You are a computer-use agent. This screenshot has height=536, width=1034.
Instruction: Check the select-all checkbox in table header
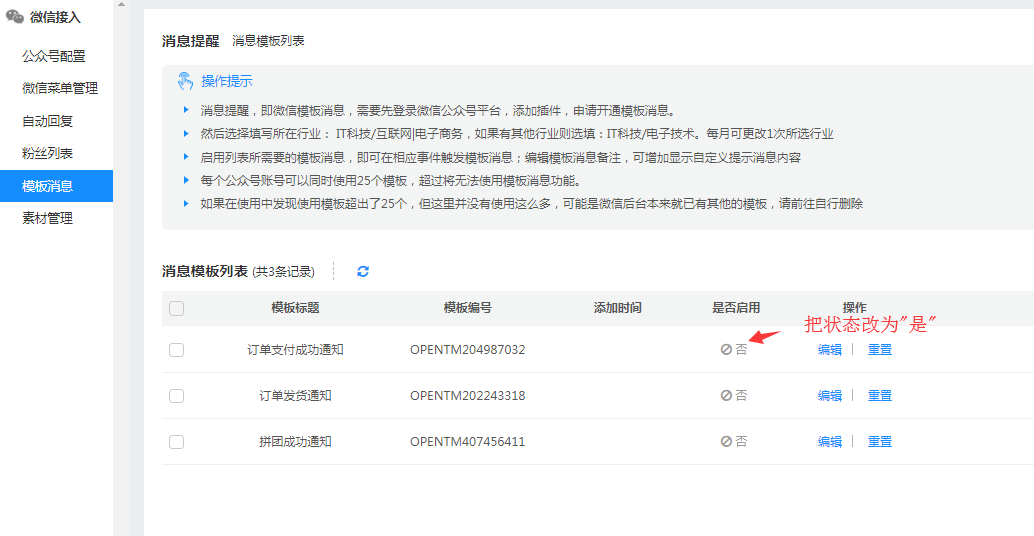coord(177,308)
